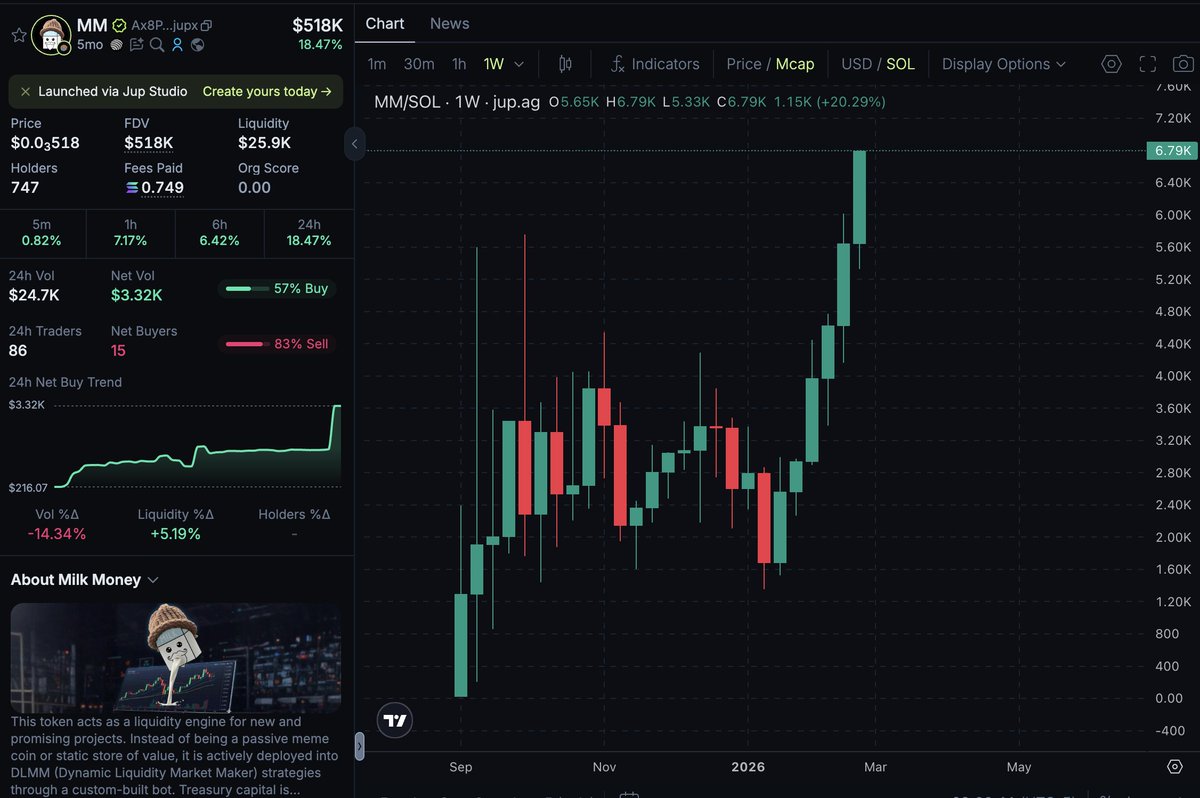
Task: Select the 6h price change tab
Action: pyautogui.click(x=219, y=233)
